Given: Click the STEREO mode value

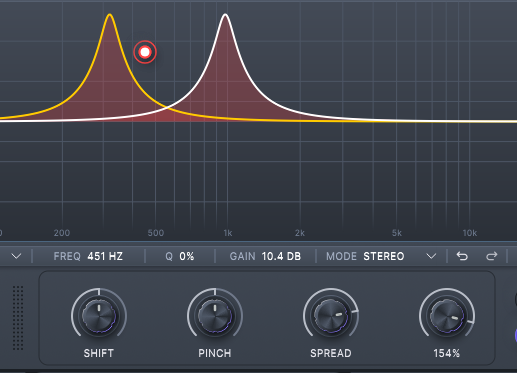Looking at the screenshot, I should [x=384, y=256].
